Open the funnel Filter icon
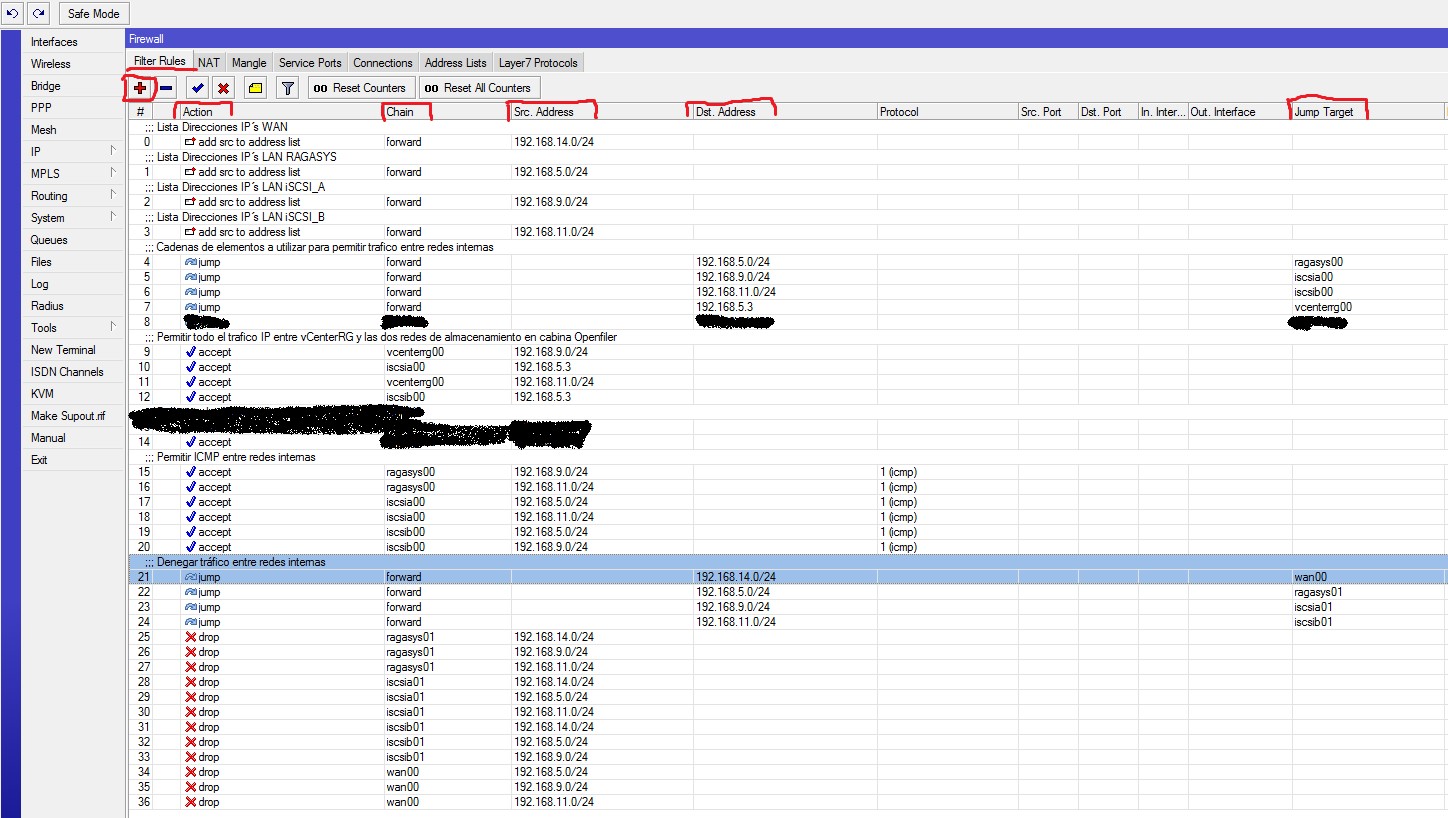Screen dimensions: 1448x818 (287, 88)
